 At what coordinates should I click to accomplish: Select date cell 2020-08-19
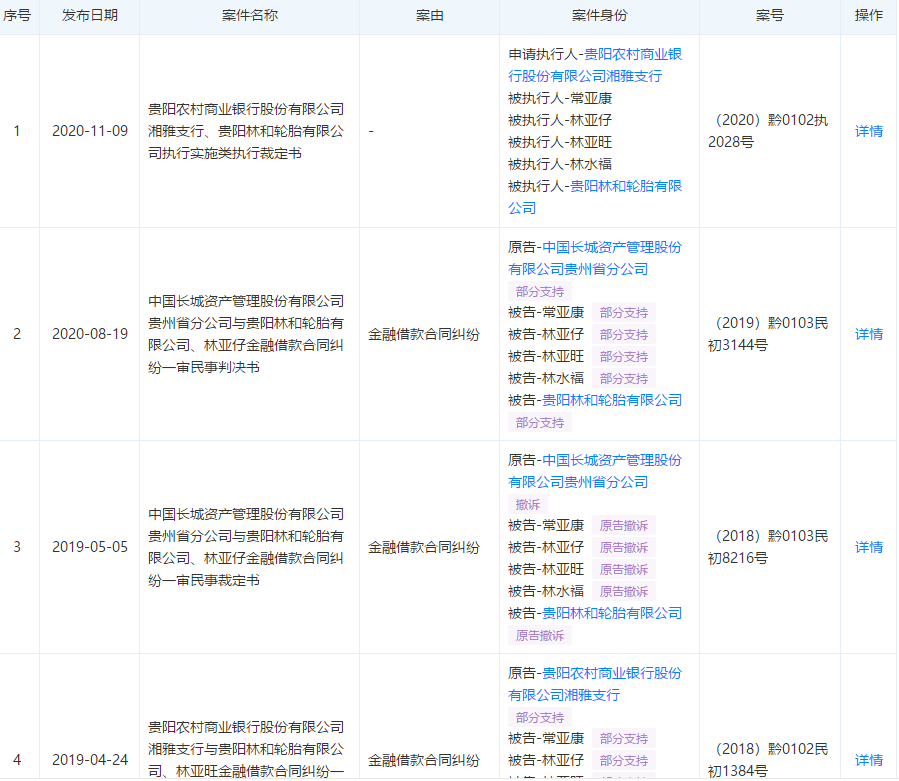point(90,334)
